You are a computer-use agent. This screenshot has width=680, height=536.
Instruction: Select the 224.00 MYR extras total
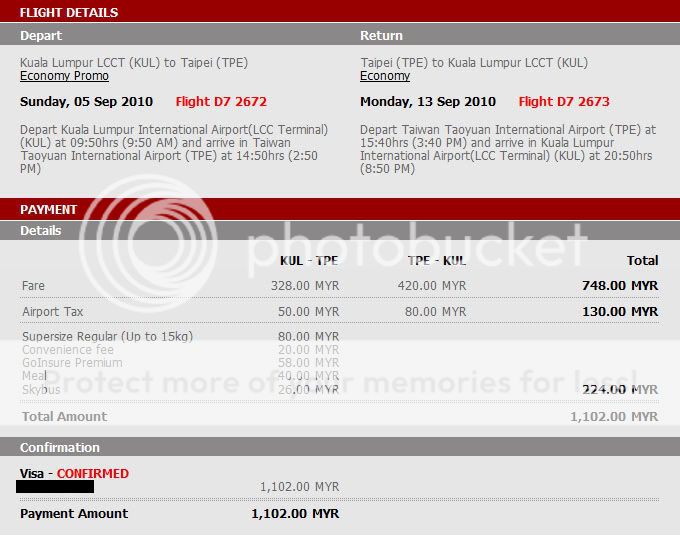coord(620,389)
